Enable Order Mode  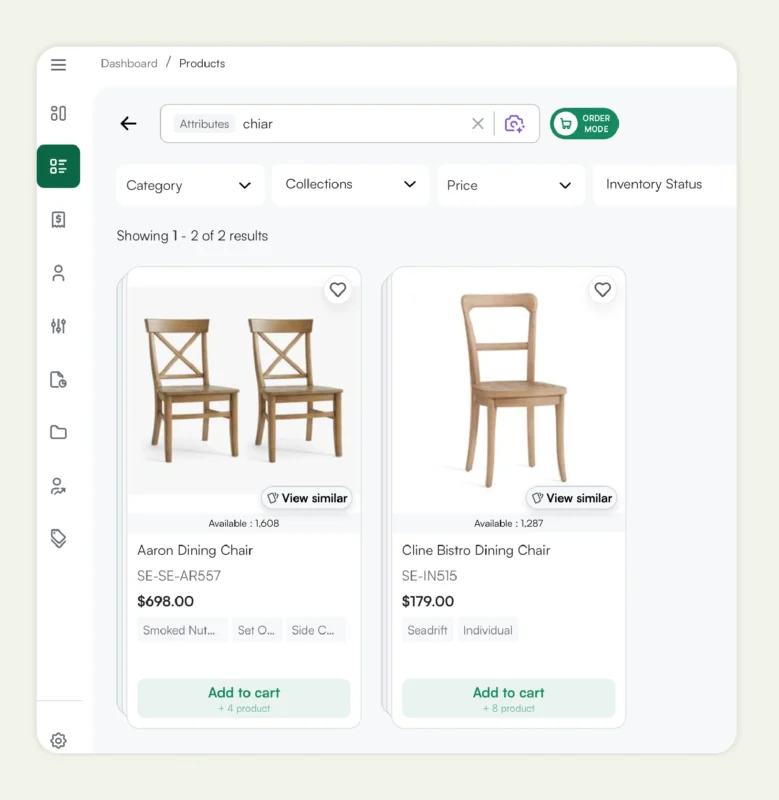point(584,123)
